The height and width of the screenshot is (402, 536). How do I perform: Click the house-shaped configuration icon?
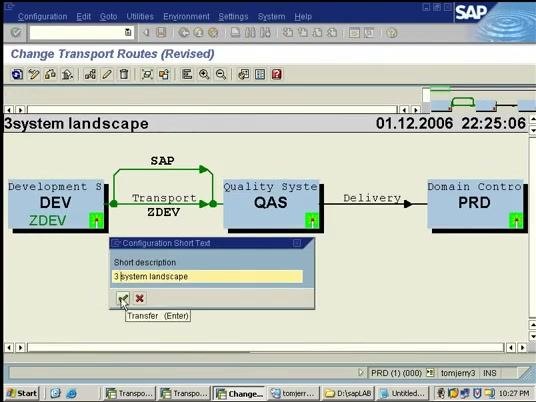67,74
